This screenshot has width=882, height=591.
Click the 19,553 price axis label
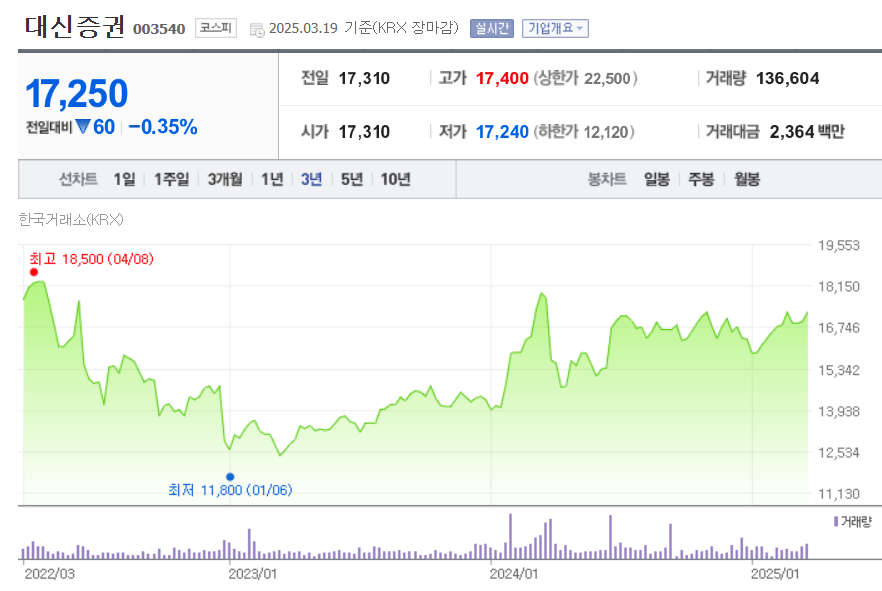pos(839,245)
